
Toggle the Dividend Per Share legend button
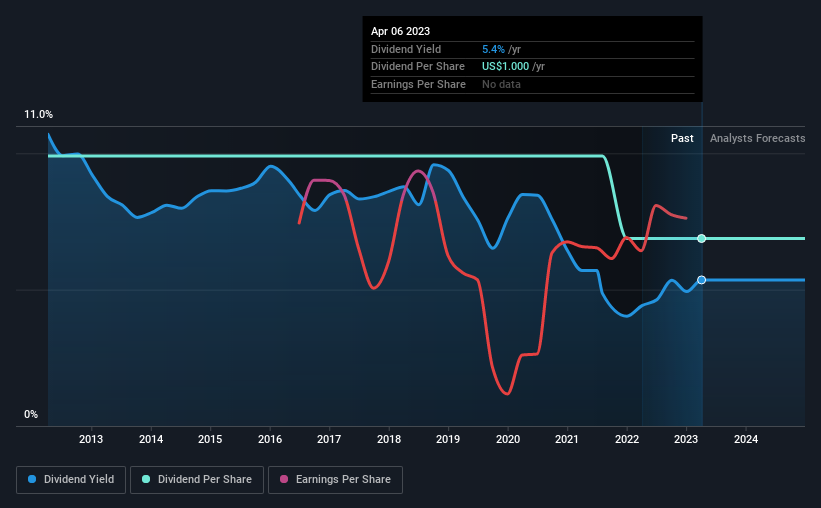[x=197, y=480]
